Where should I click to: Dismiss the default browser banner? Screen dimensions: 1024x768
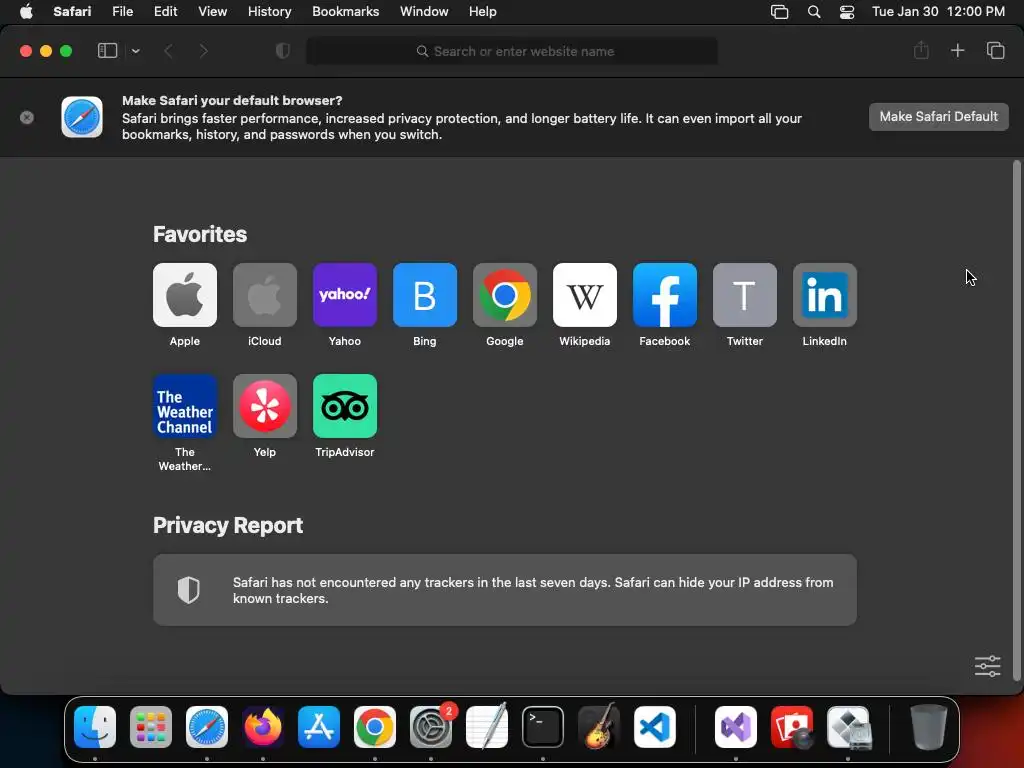27,118
